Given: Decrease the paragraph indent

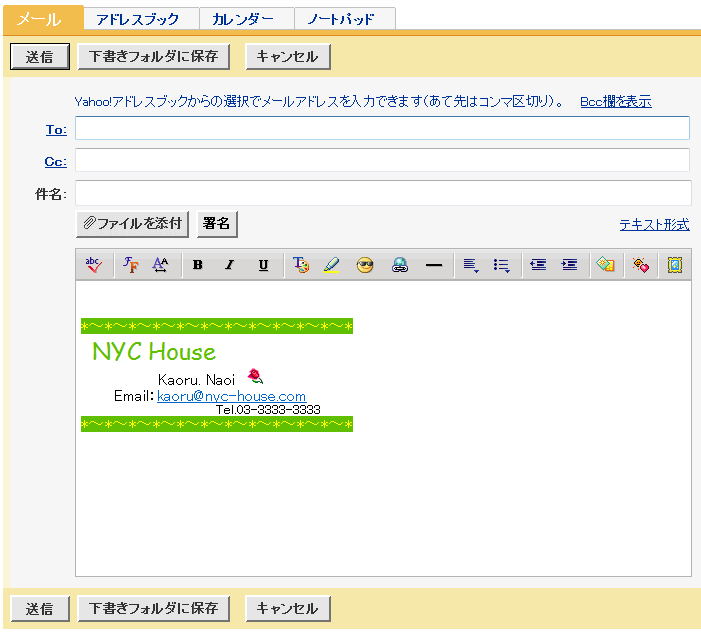Looking at the screenshot, I should pyautogui.click(x=538, y=265).
